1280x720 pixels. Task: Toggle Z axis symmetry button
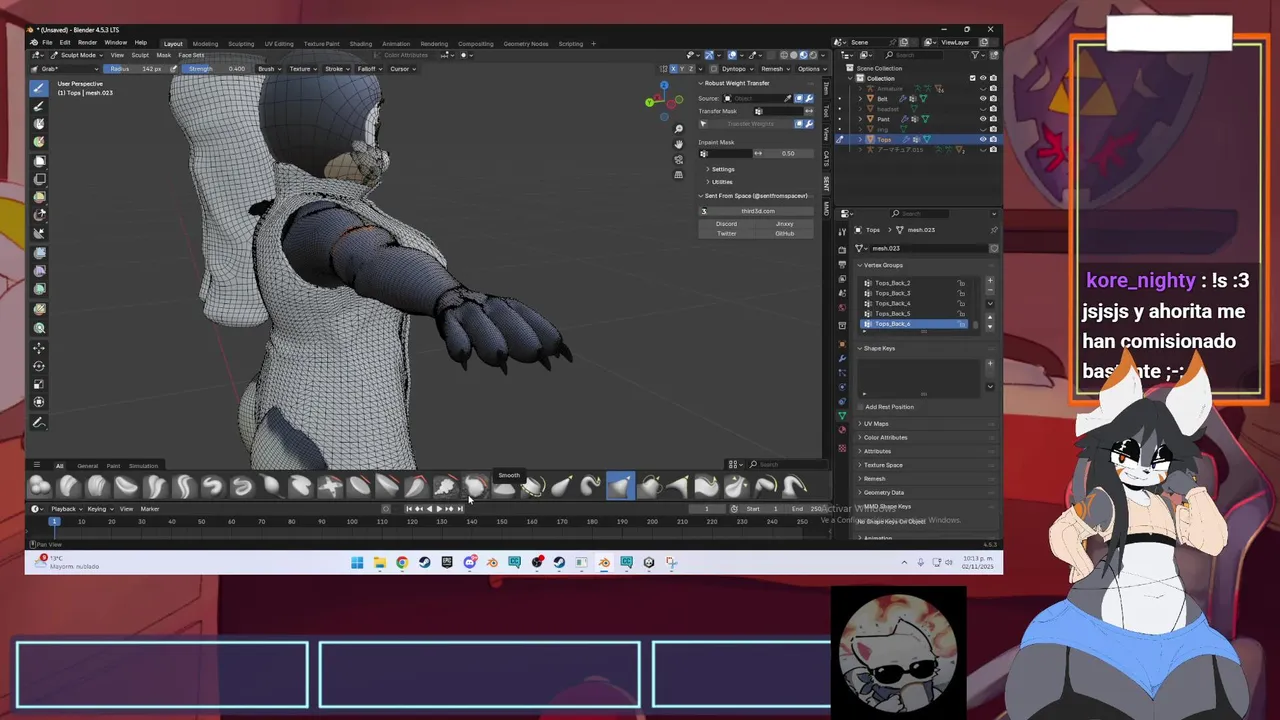691,69
